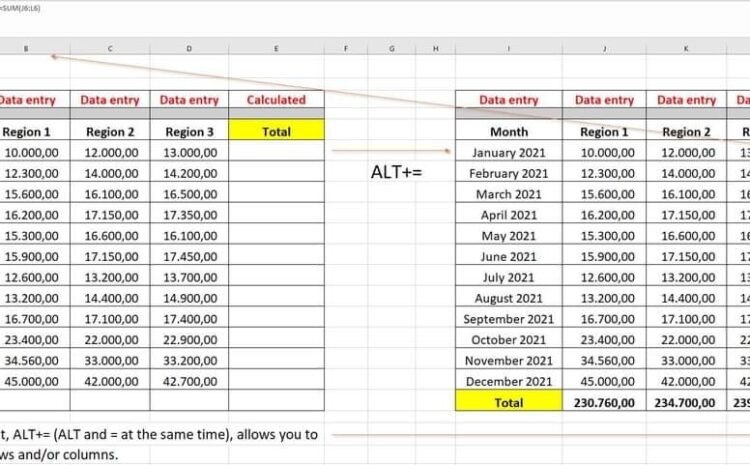The width and height of the screenshot is (750, 465).
Task: Select the 'September 2021' cell
Action: (508, 319)
